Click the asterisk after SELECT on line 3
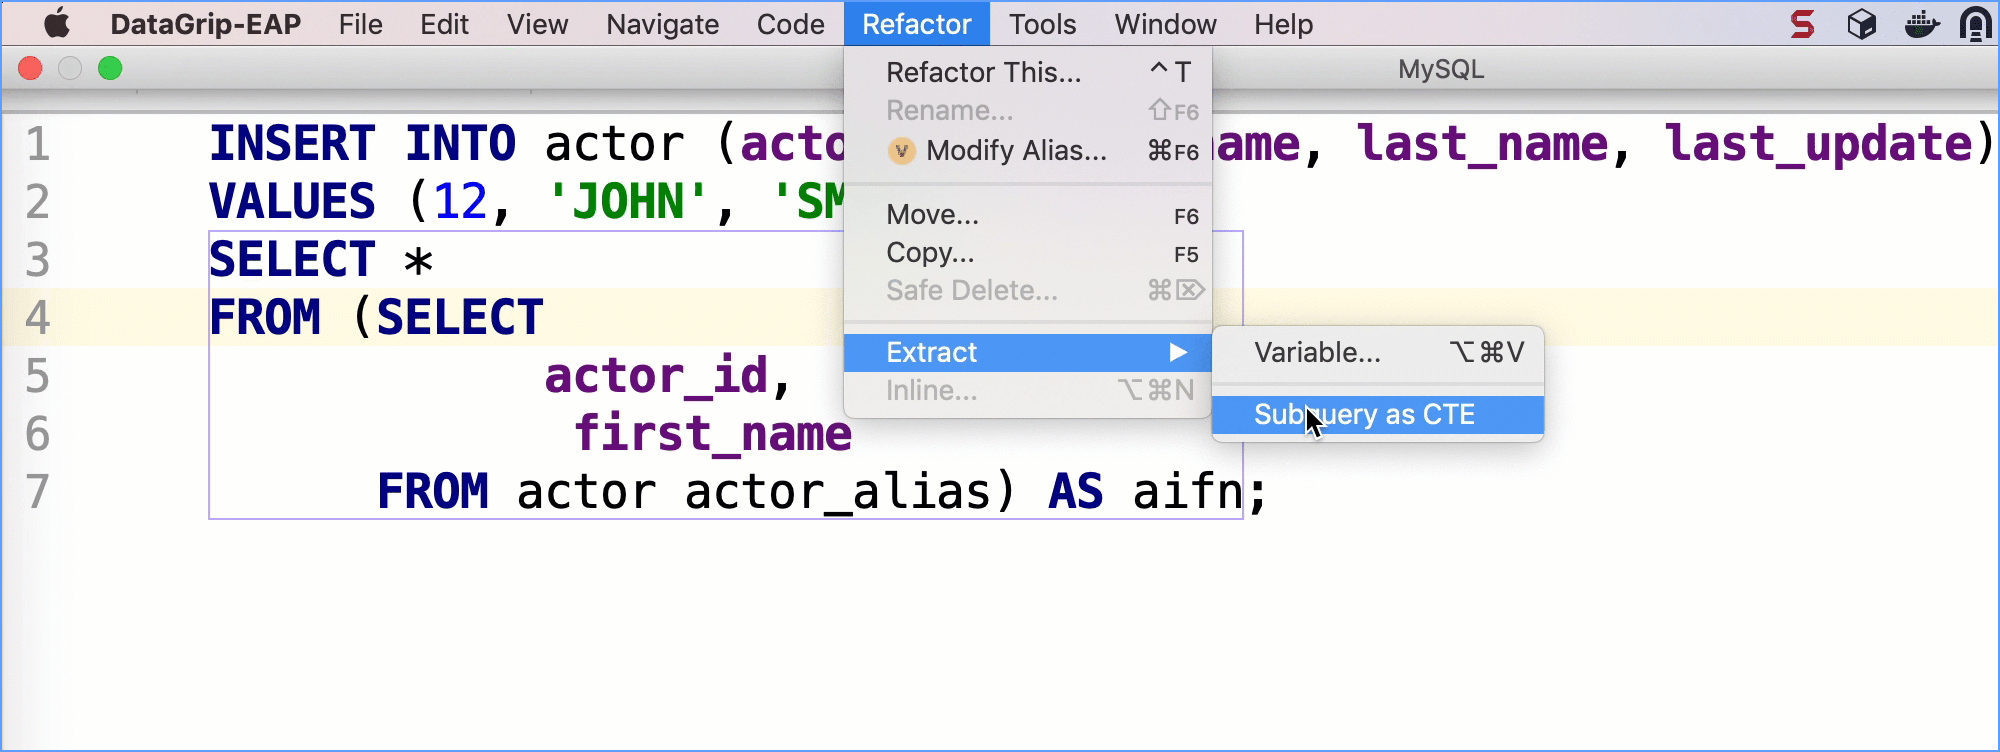Viewport: 2000px width, 752px height. pos(418,262)
